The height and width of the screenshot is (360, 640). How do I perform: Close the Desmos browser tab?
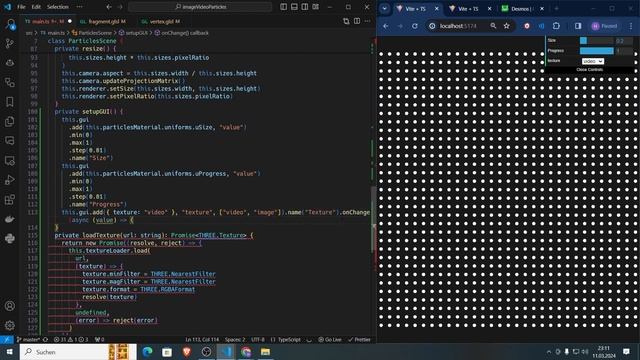542,9
